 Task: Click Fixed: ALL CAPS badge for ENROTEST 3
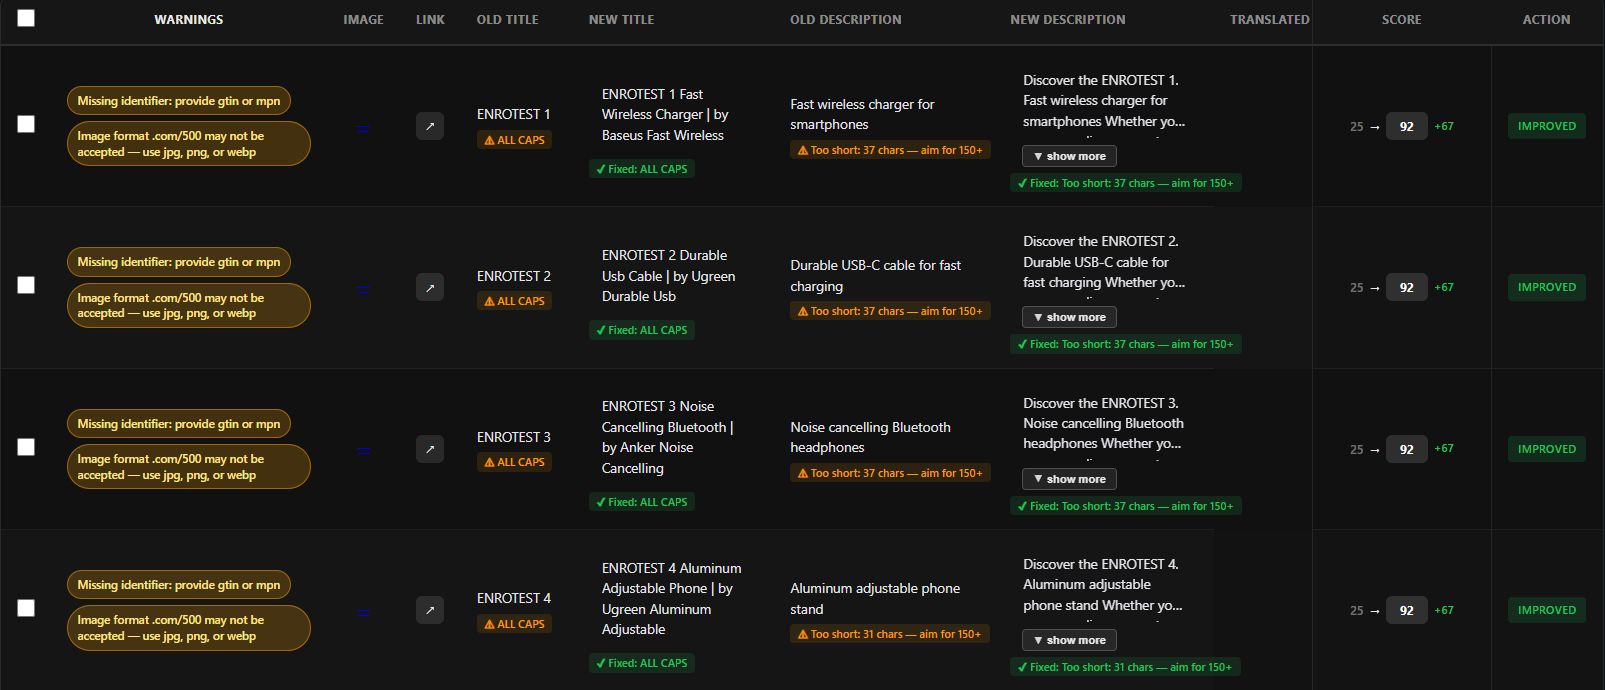coord(642,502)
